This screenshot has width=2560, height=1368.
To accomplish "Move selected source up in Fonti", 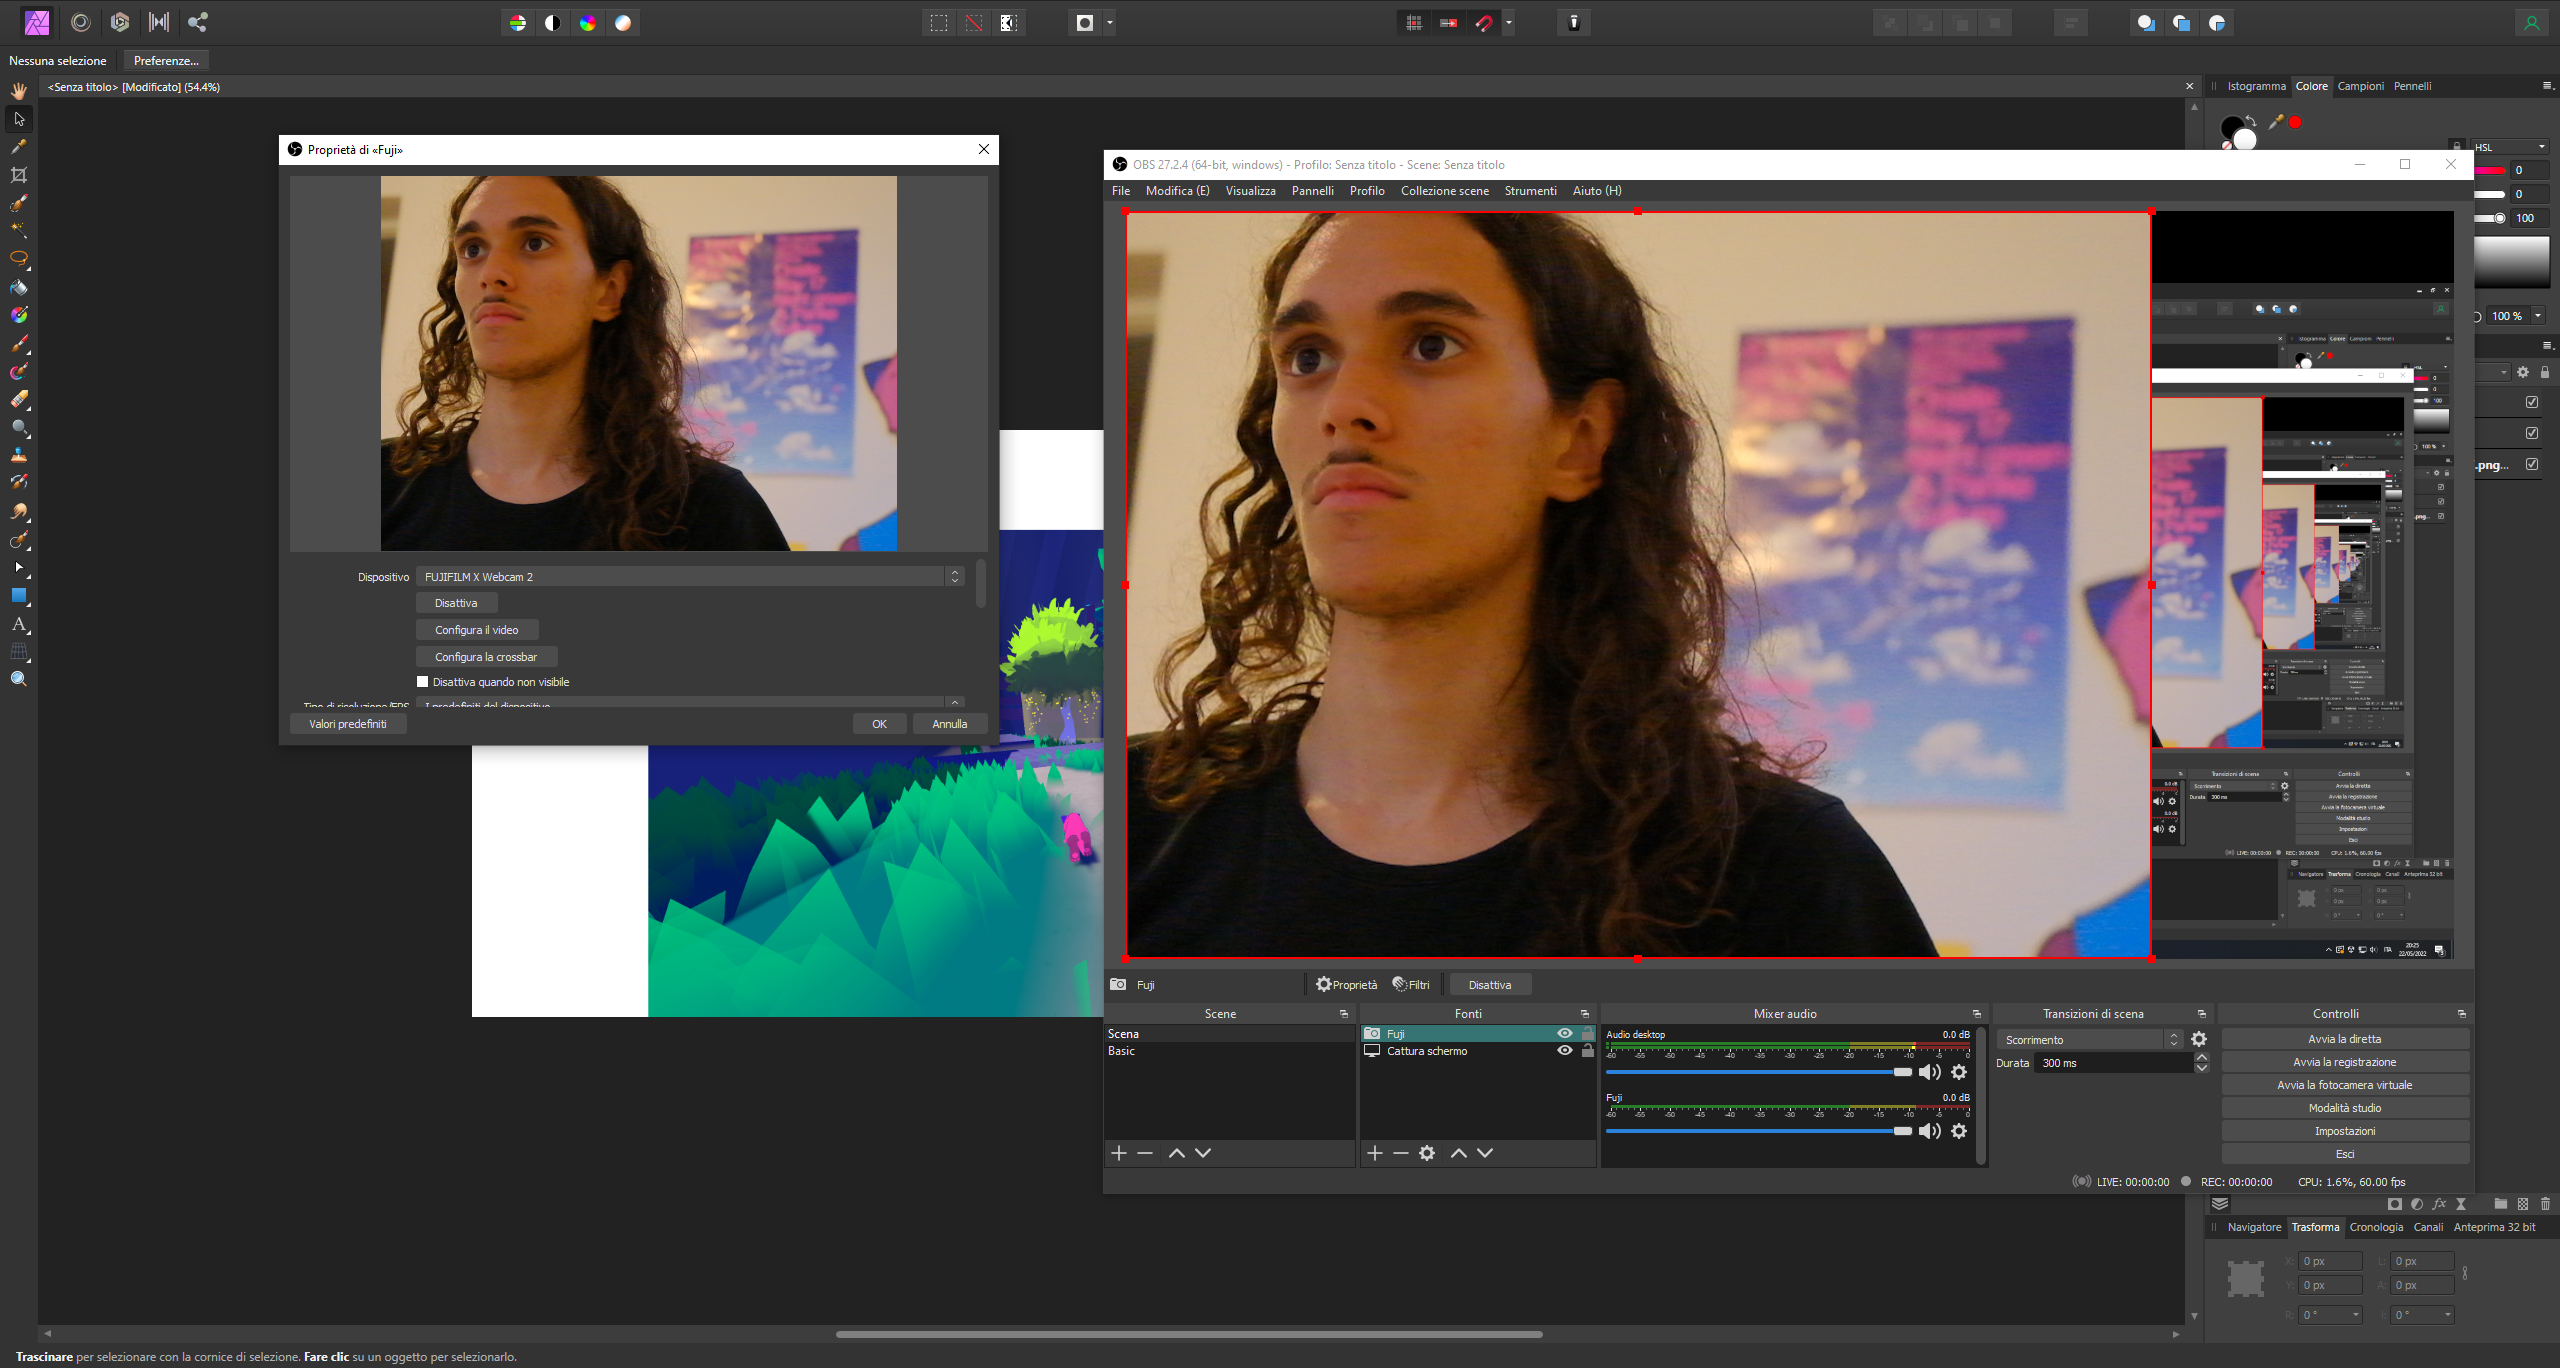I will (x=1459, y=1153).
